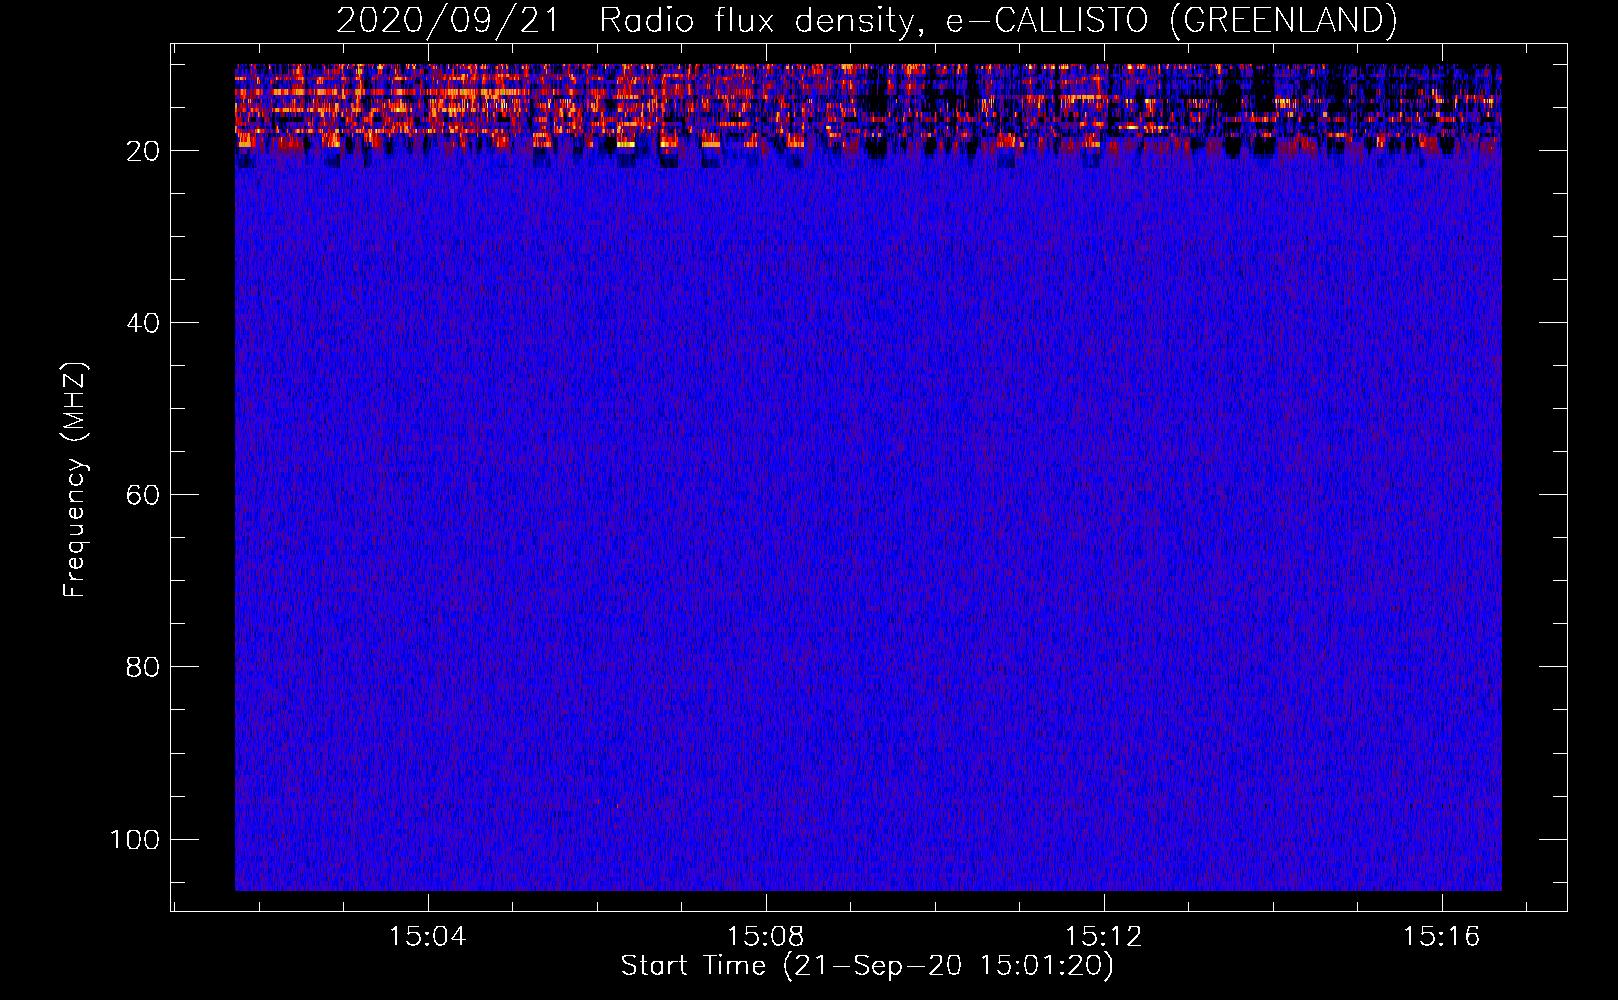Screen dimensions: 1618x1000
Task: Select the 80 frequency tick label
Action: [143, 667]
